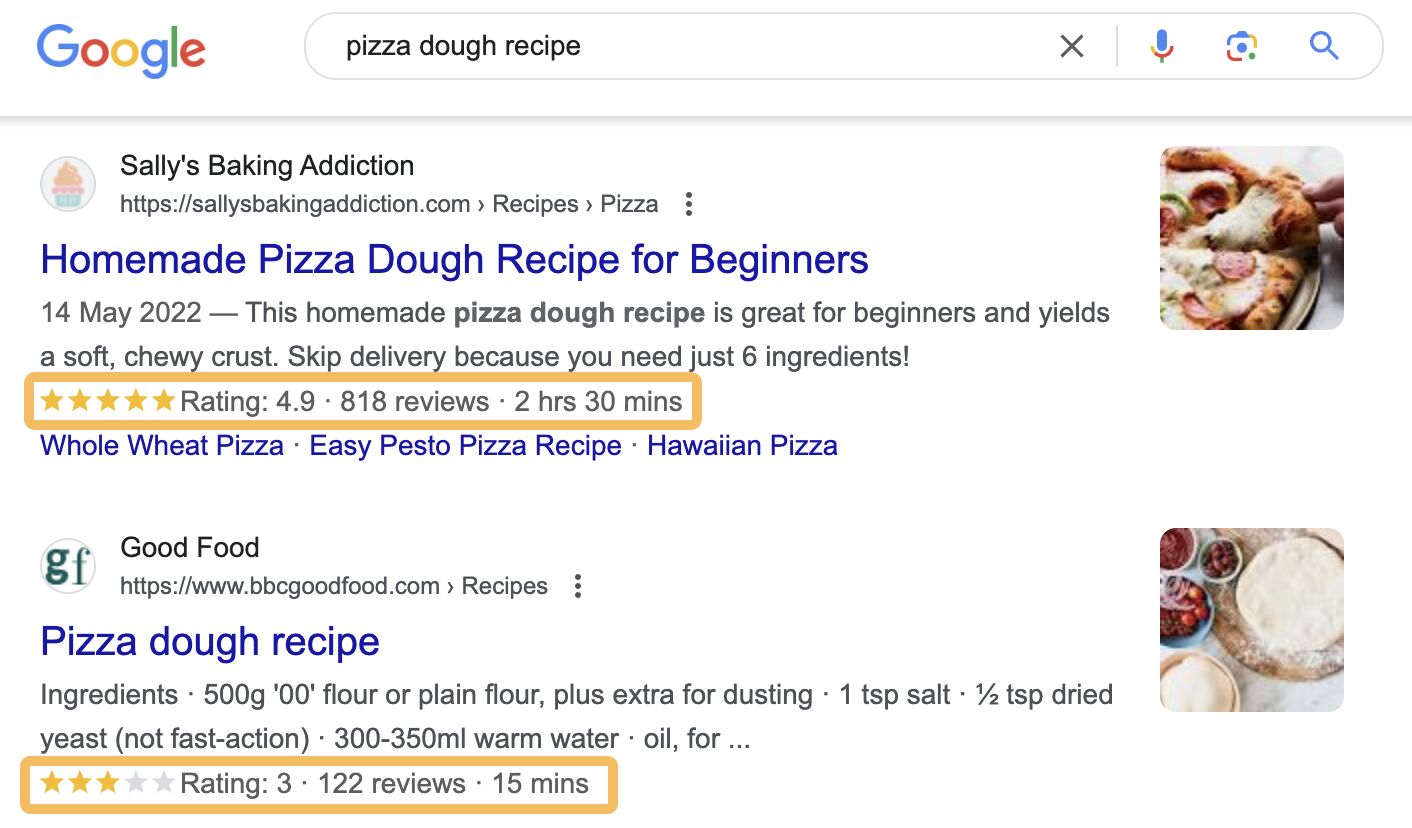Open the three-dot menu for Good Food result
The width and height of the screenshot is (1412, 828).
click(578, 586)
